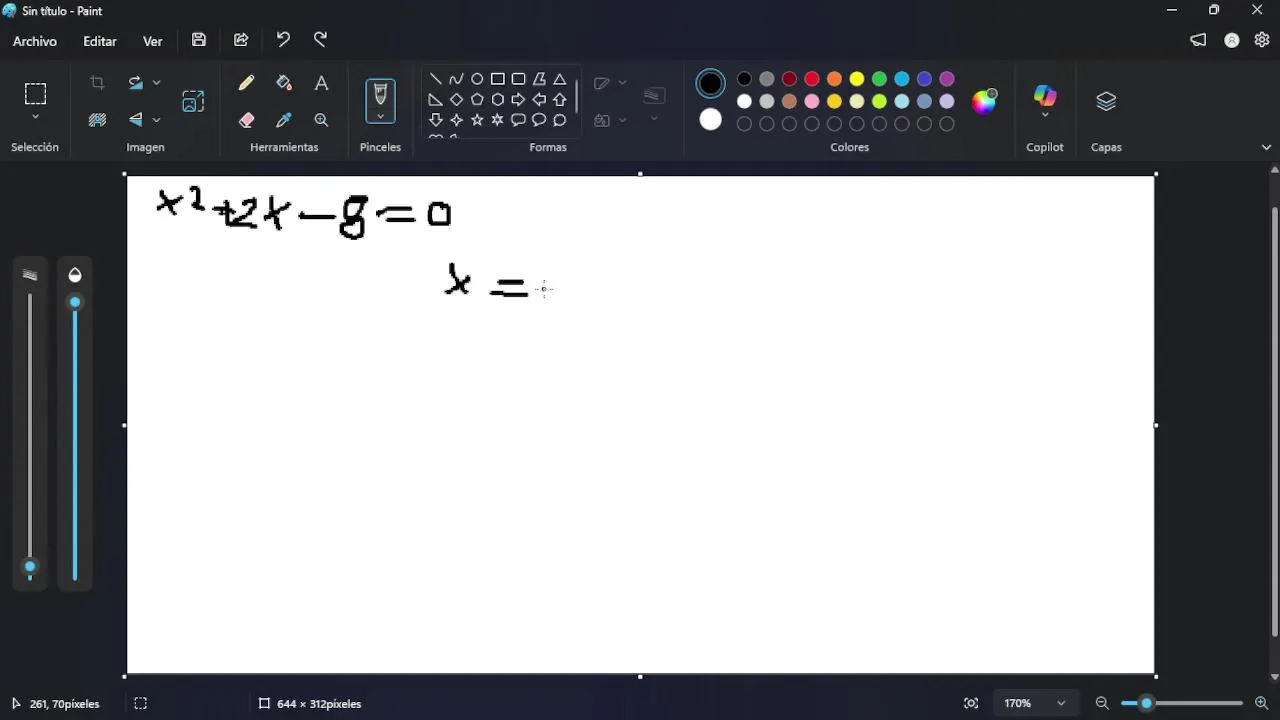Open the Resize and skew image tool
This screenshot has width=1280, height=720.
[x=193, y=101]
